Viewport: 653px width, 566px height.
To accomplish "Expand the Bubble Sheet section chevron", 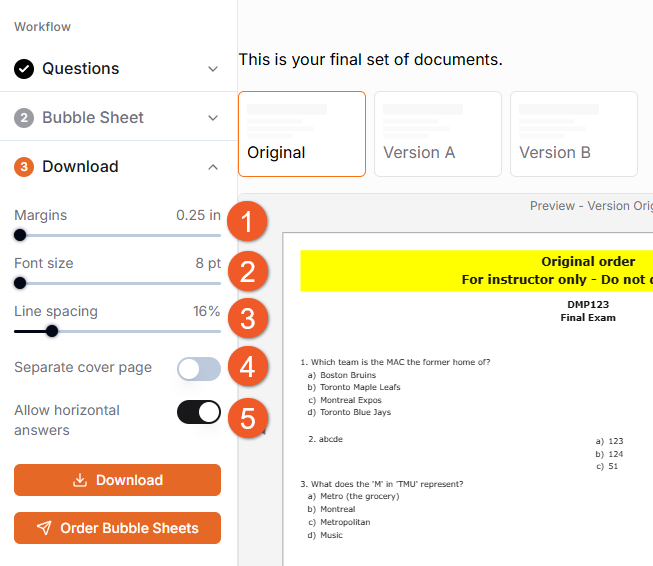I will pos(212,118).
